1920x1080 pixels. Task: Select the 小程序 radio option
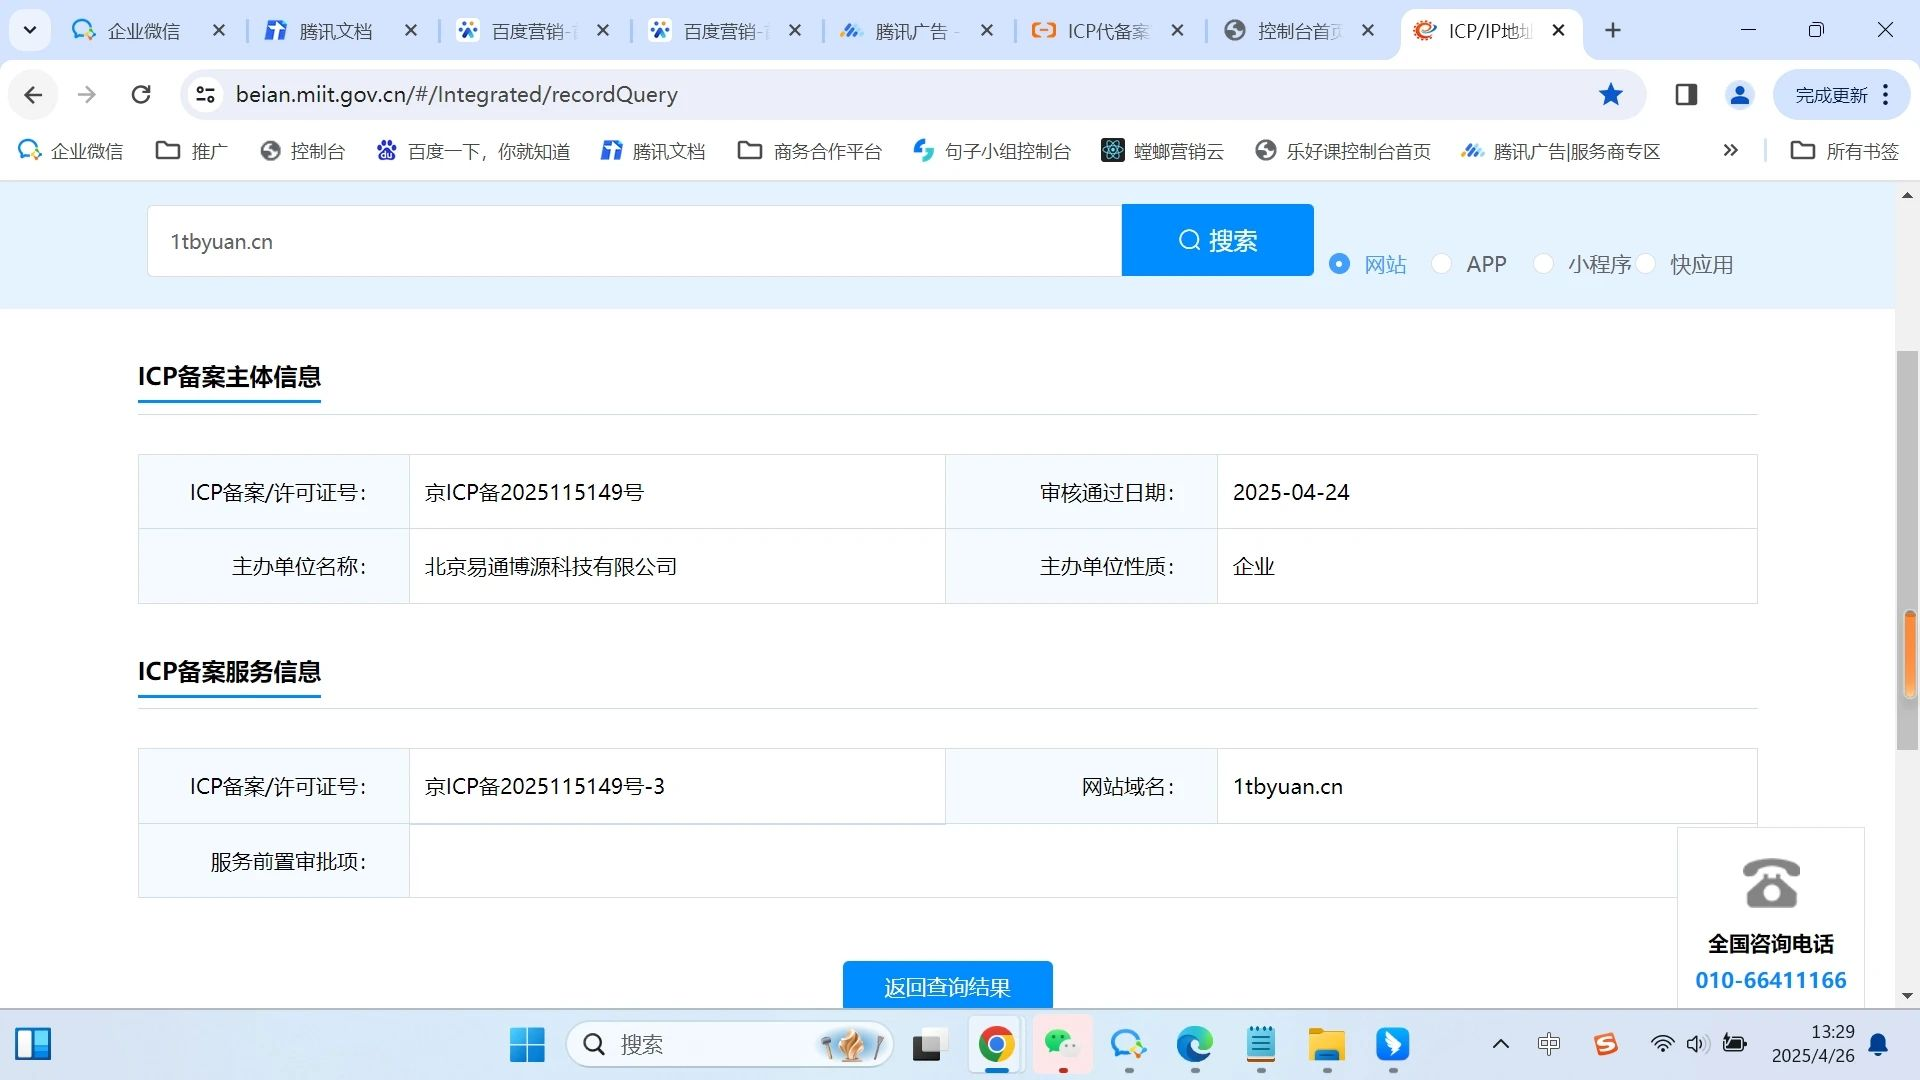click(x=1543, y=264)
